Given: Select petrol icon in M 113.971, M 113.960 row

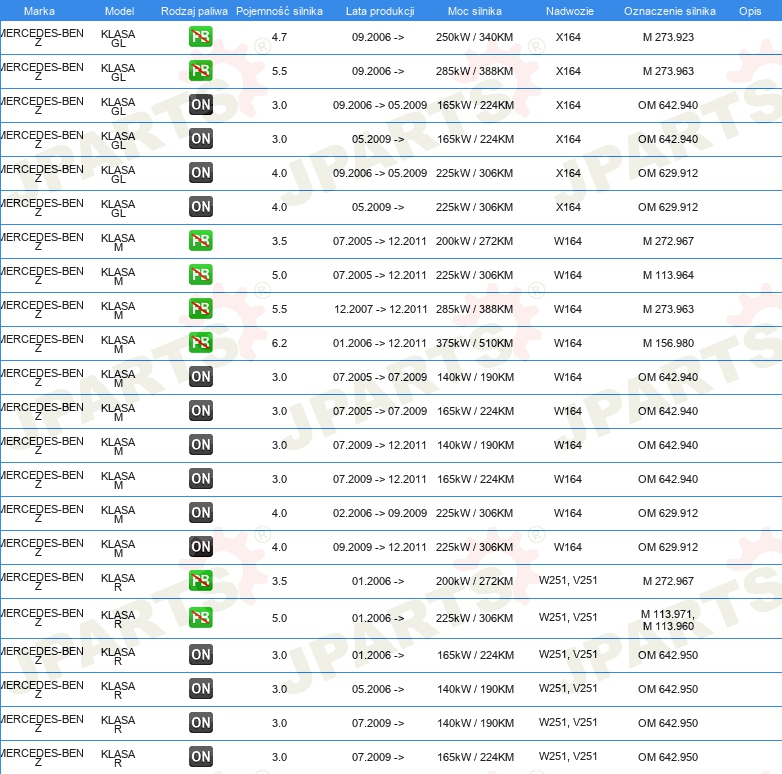Looking at the screenshot, I should click(200, 617).
